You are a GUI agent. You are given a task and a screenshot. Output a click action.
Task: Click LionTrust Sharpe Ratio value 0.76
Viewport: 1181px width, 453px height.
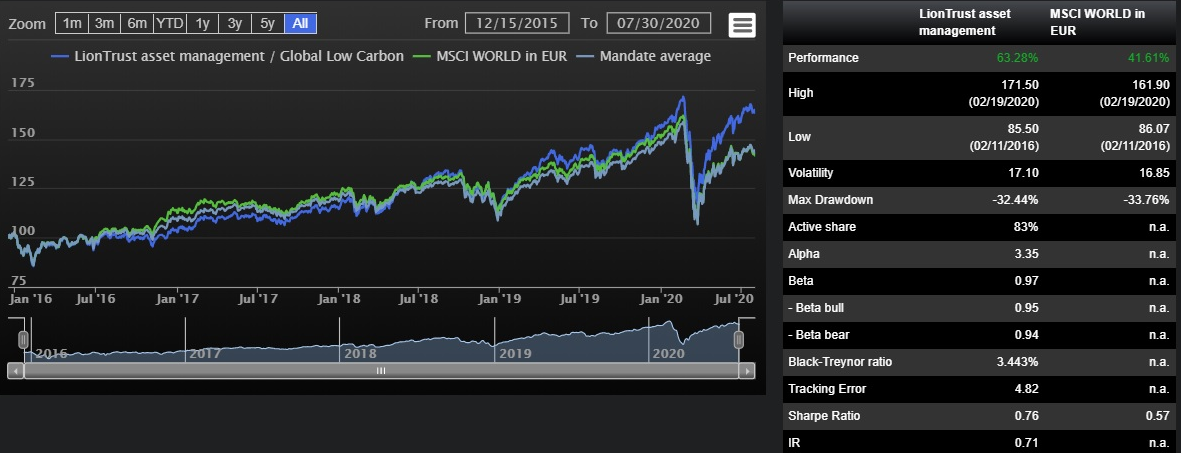click(x=1028, y=416)
